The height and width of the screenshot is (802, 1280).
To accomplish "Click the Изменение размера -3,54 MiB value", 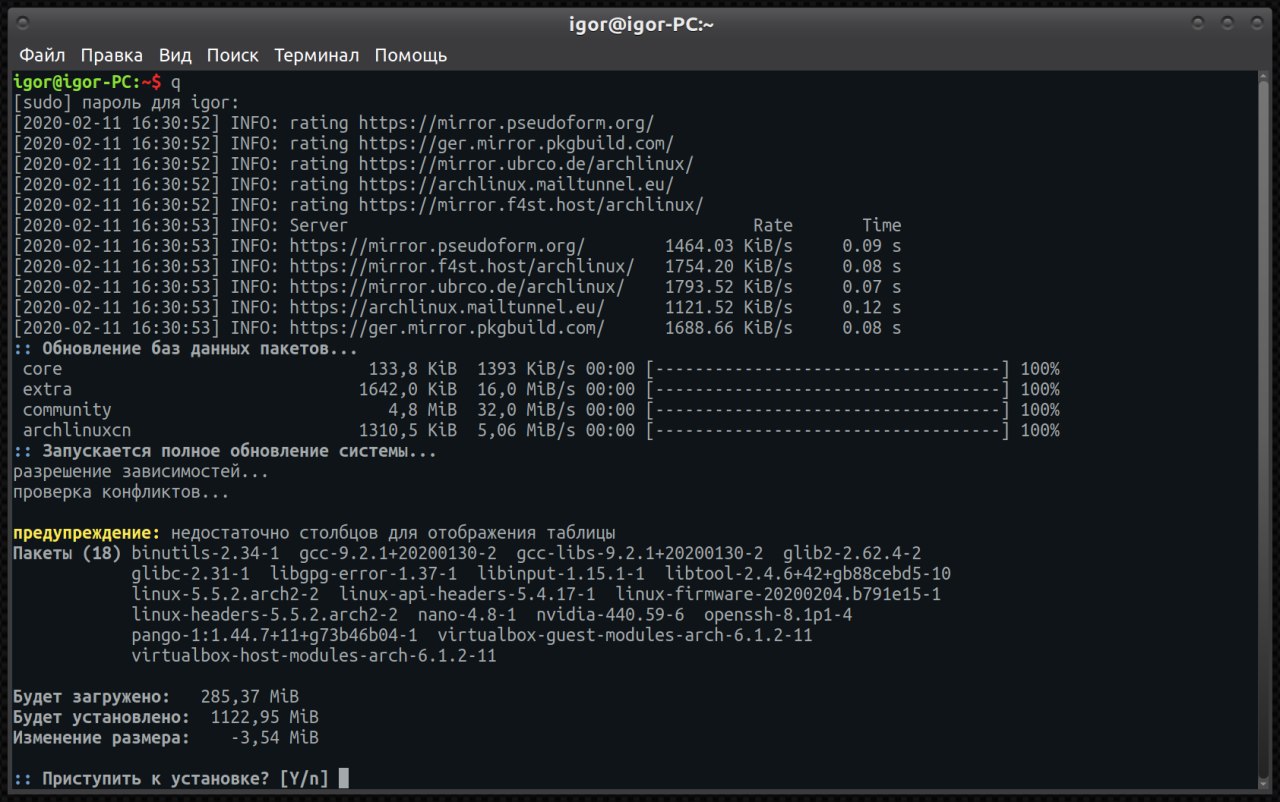I will 275,738.
